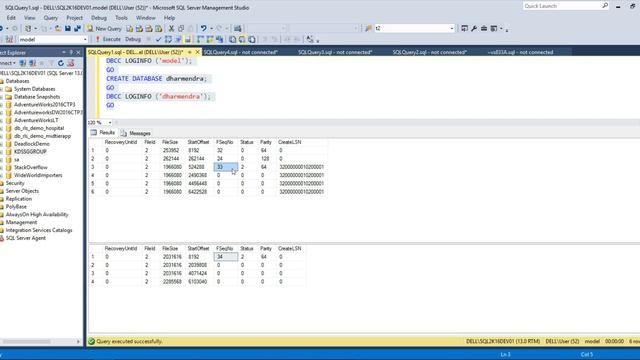Open the Undo history dropdown arrow
Viewport: 640px width, 360px height.
click(x=211, y=29)
